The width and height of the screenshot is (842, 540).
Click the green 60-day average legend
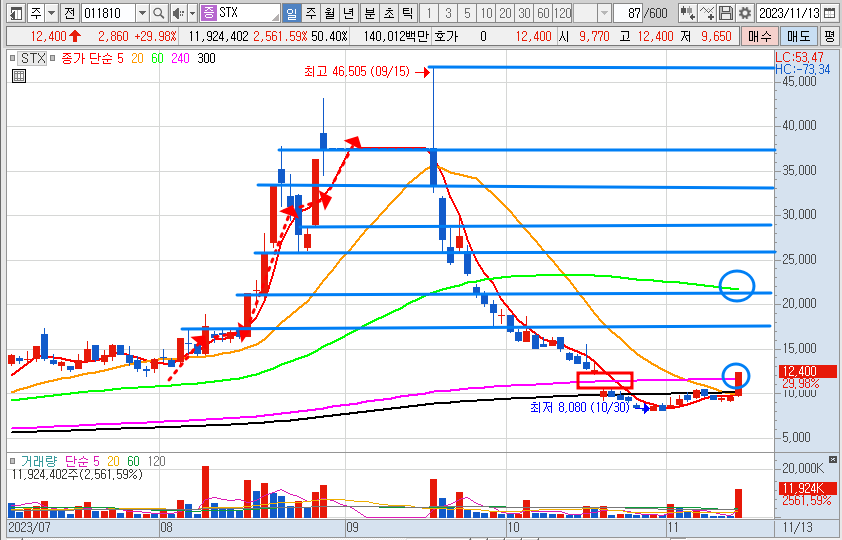click(157, 59)
